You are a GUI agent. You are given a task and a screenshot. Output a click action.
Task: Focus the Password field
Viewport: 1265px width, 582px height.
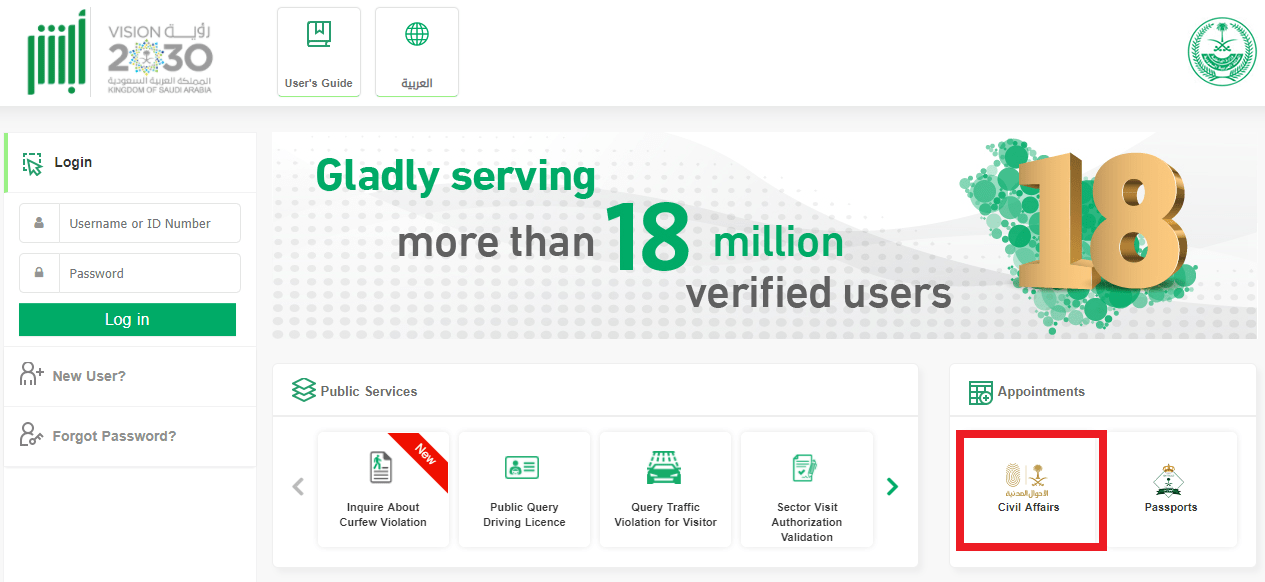coord(130,273)
